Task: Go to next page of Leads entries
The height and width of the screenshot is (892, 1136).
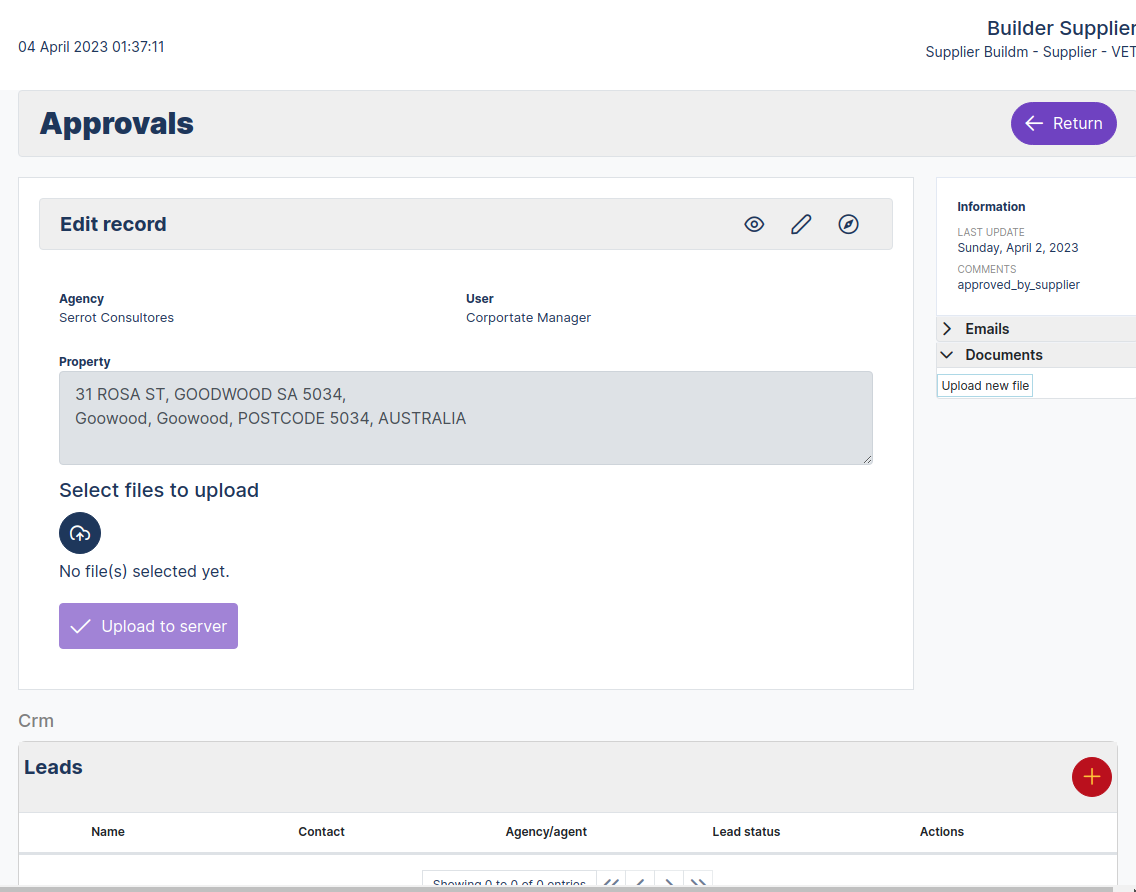Action: (x=669, y=882)
